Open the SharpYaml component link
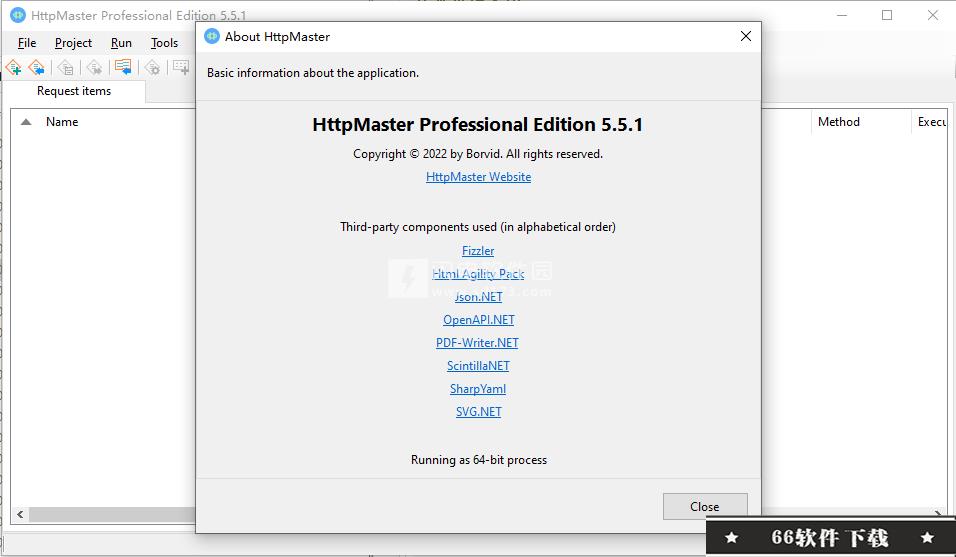This screenshot has width=956, height=557. point(478,389)
